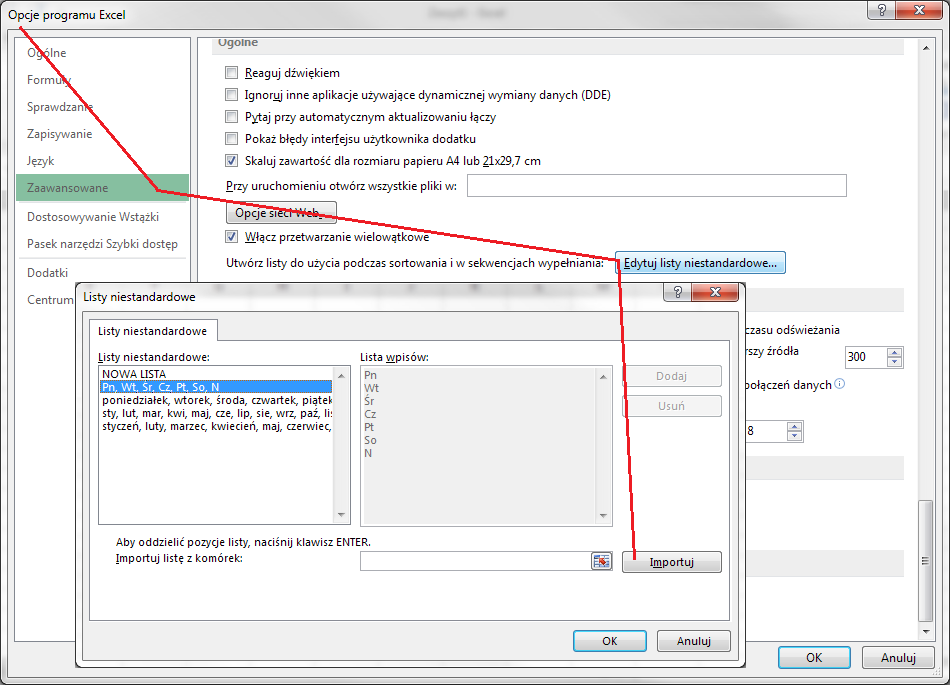Viewport: 950px width, 685px height.
Task: Open Pasek narzędzi Szybki dostęp category
Action: pyautogui.click(x=102, y=243)
